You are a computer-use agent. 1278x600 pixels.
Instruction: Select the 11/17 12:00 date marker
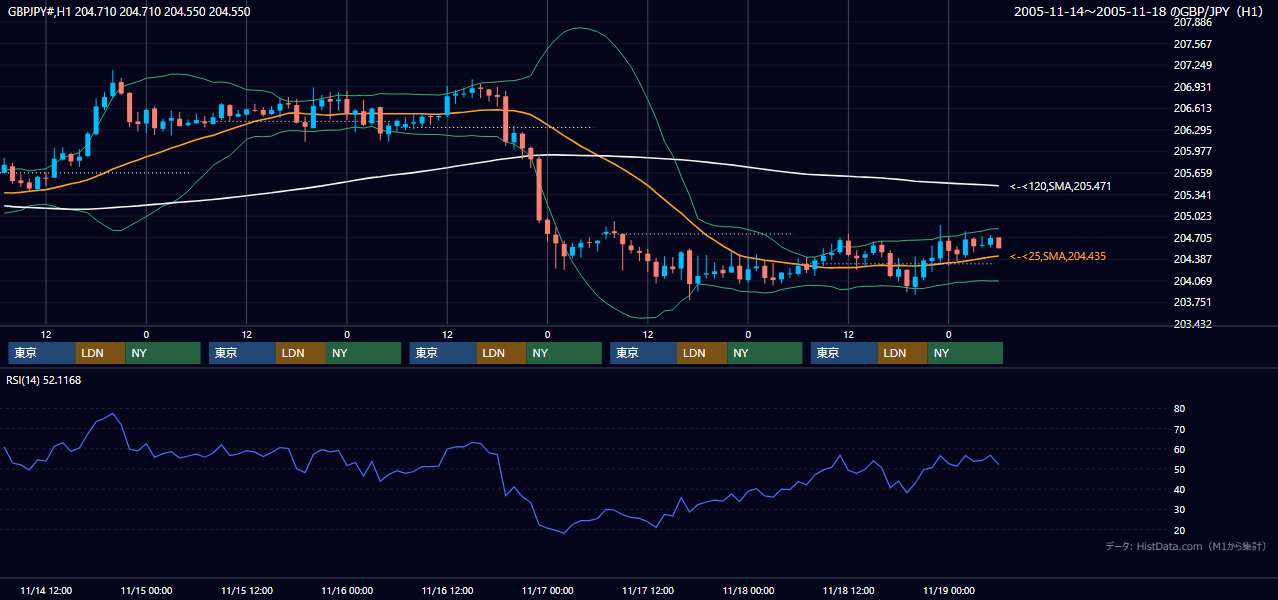coord(648,590)
